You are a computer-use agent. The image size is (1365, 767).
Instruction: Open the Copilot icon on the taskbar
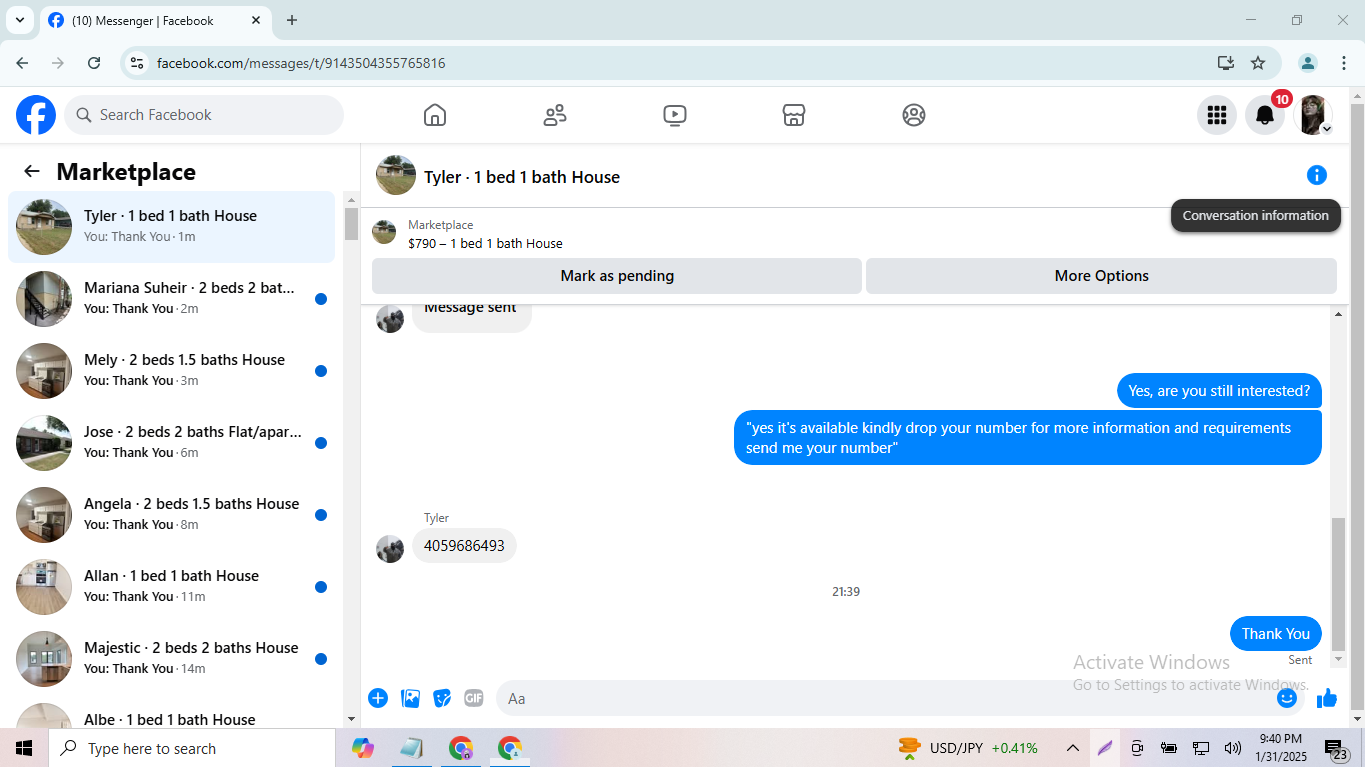click(x=362, y=748)
